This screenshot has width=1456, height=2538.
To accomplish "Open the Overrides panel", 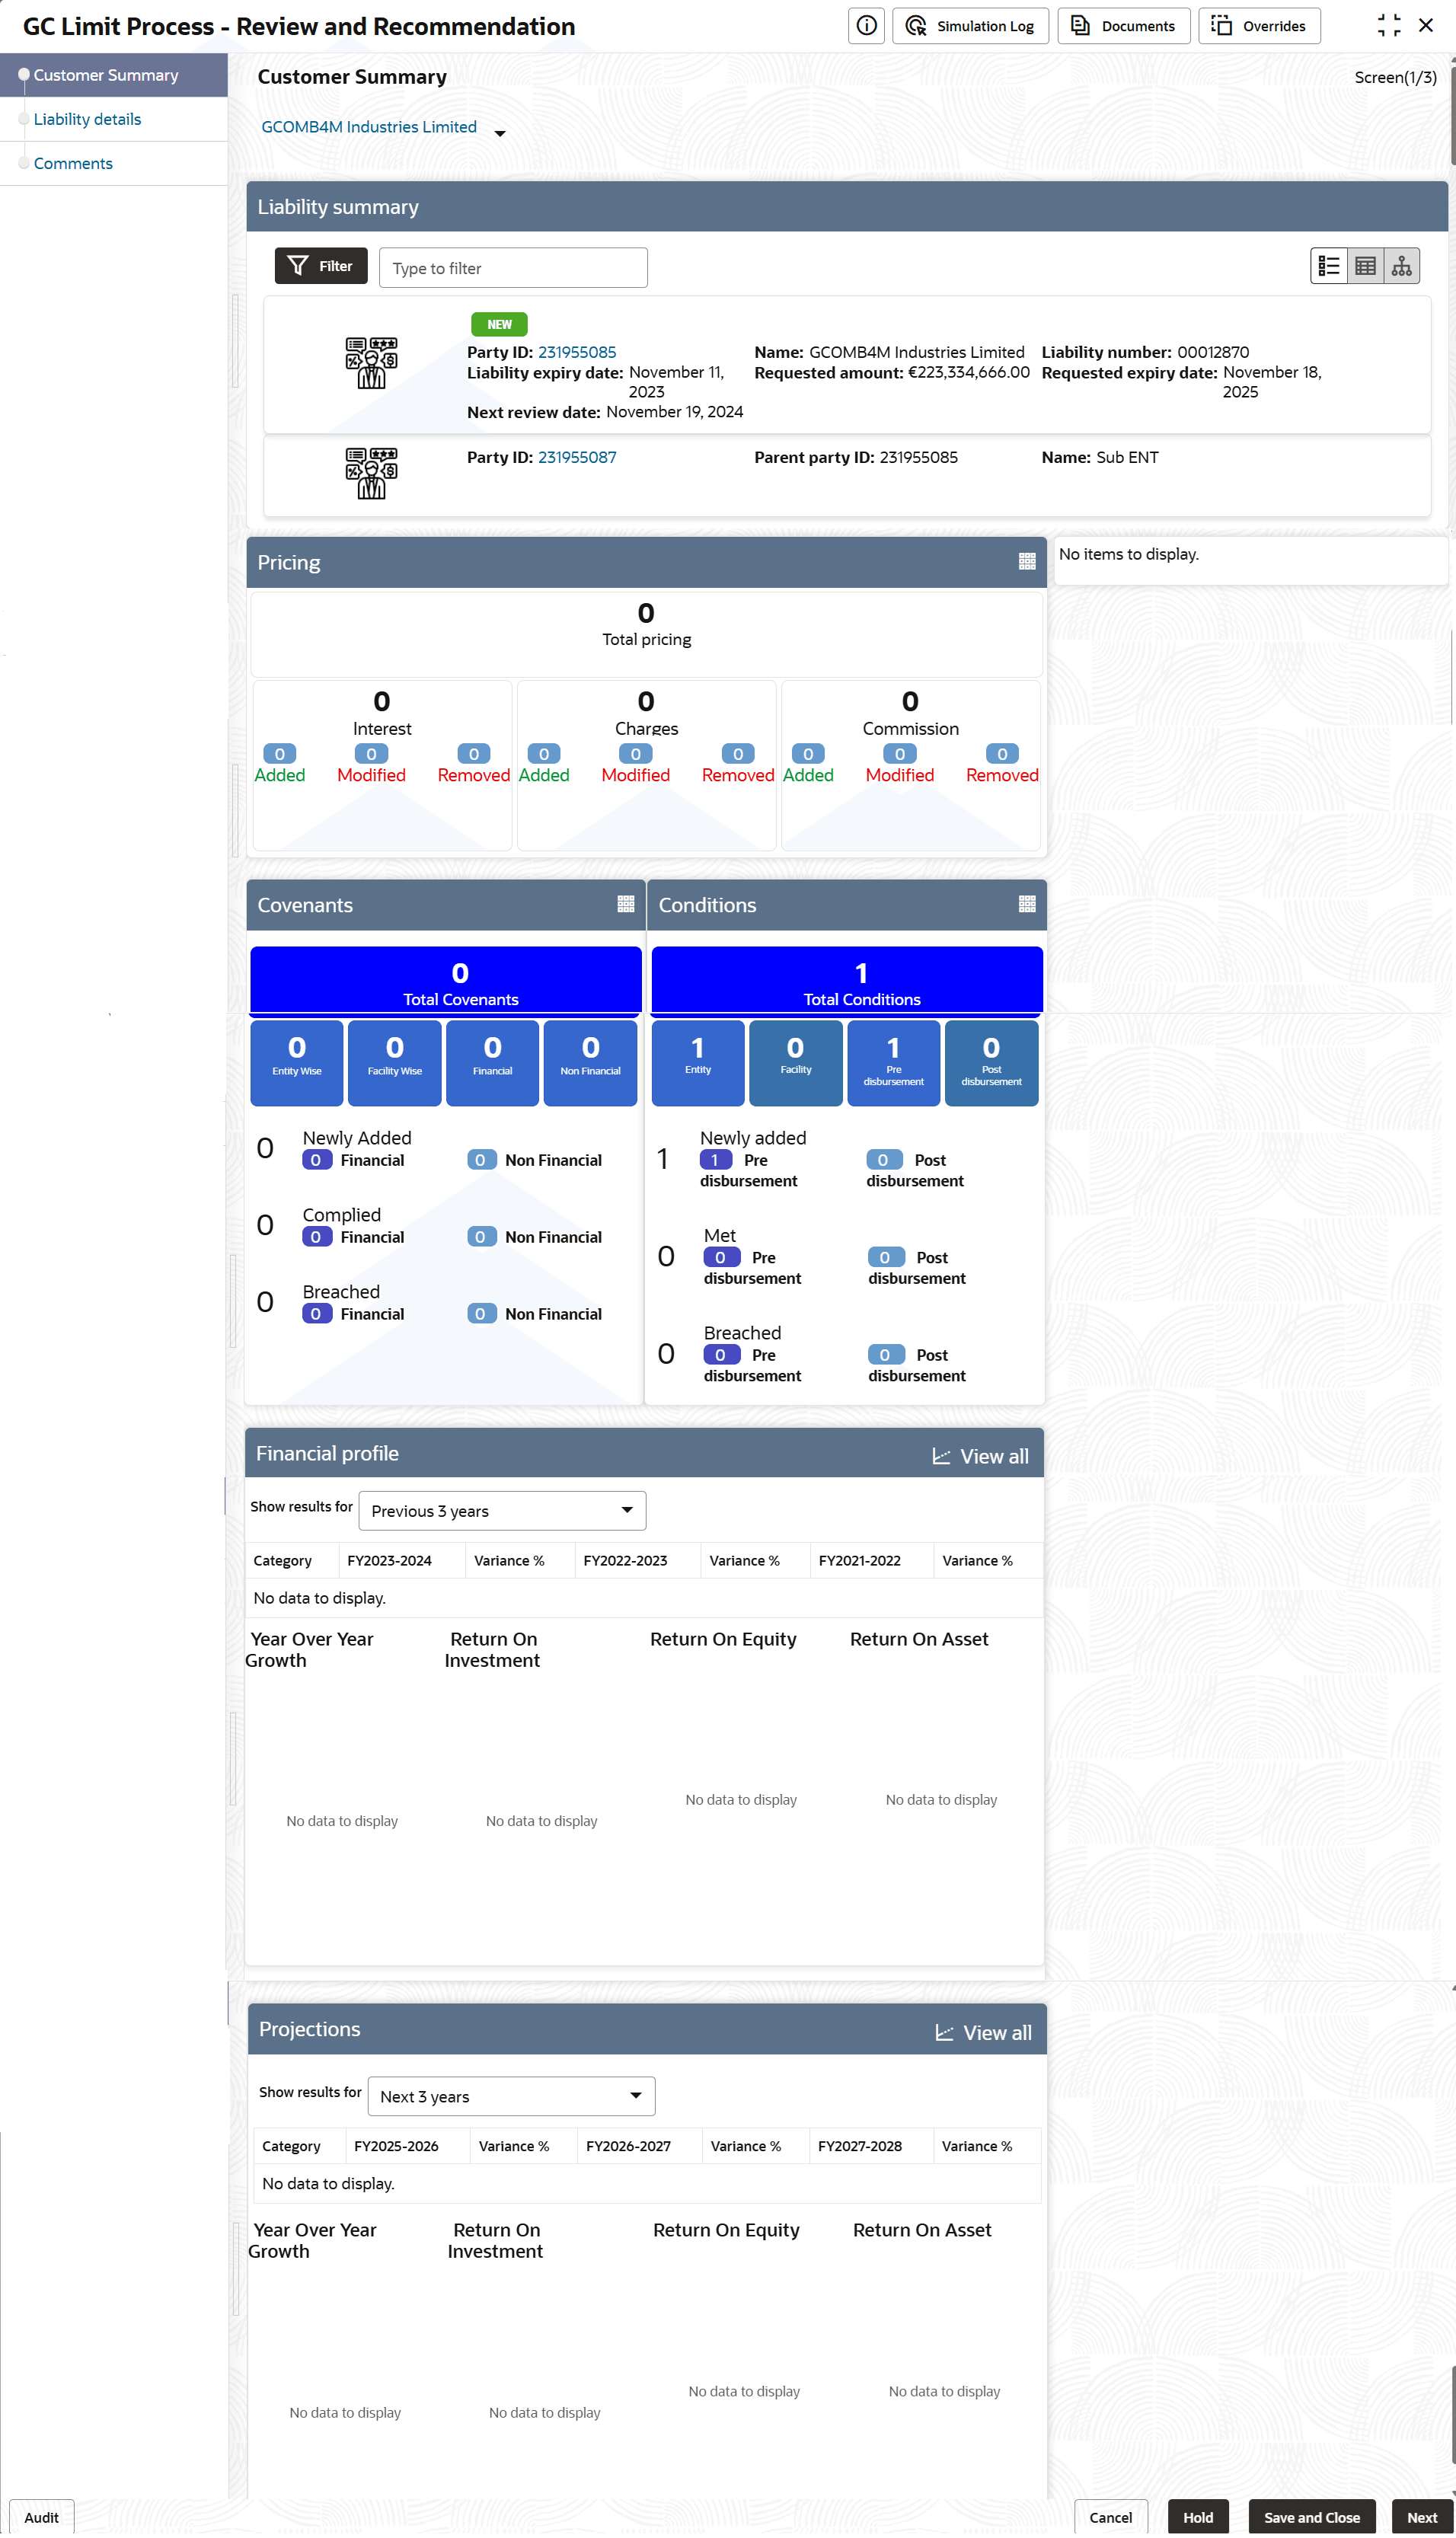I will click(x=1259, y=26).
